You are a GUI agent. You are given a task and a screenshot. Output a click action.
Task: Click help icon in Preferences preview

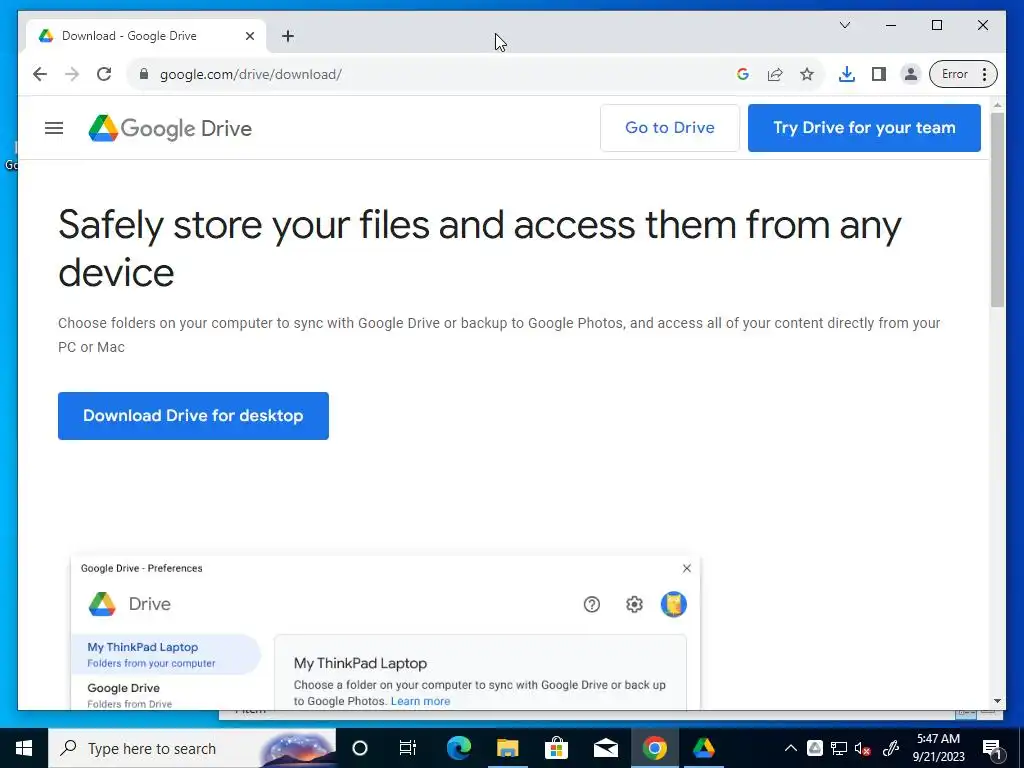click(592, 605)
